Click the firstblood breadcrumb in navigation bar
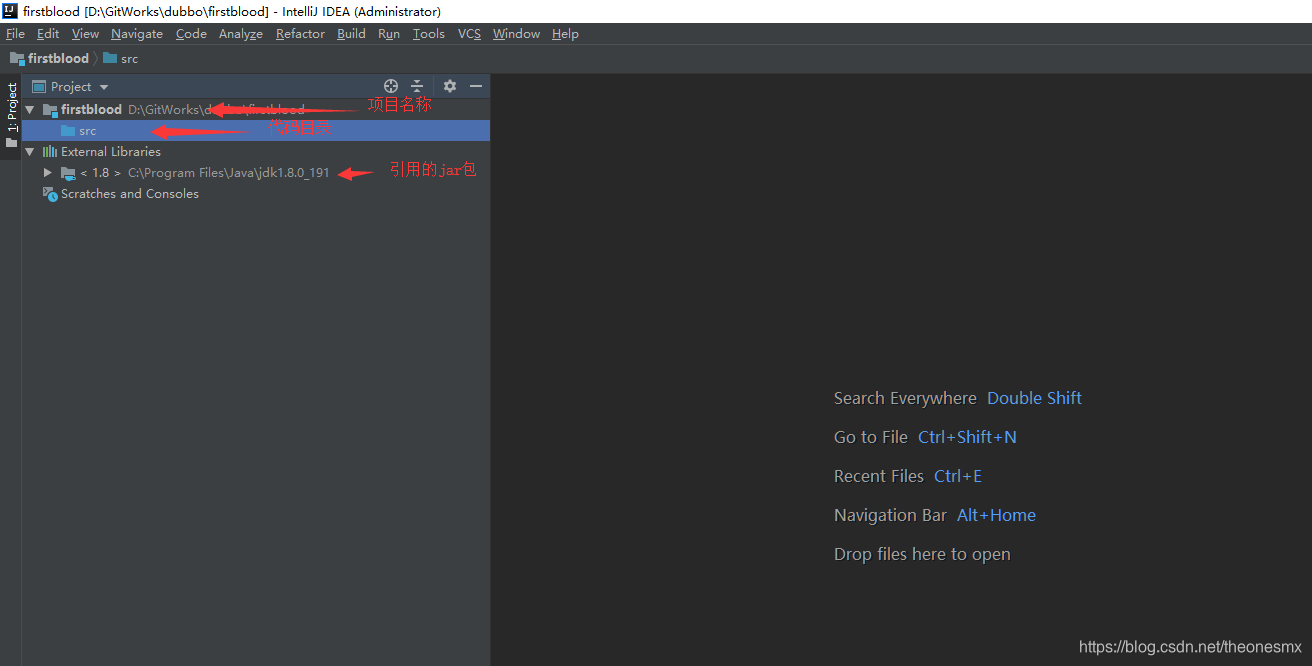1312x666 pixels. point(49,59)
